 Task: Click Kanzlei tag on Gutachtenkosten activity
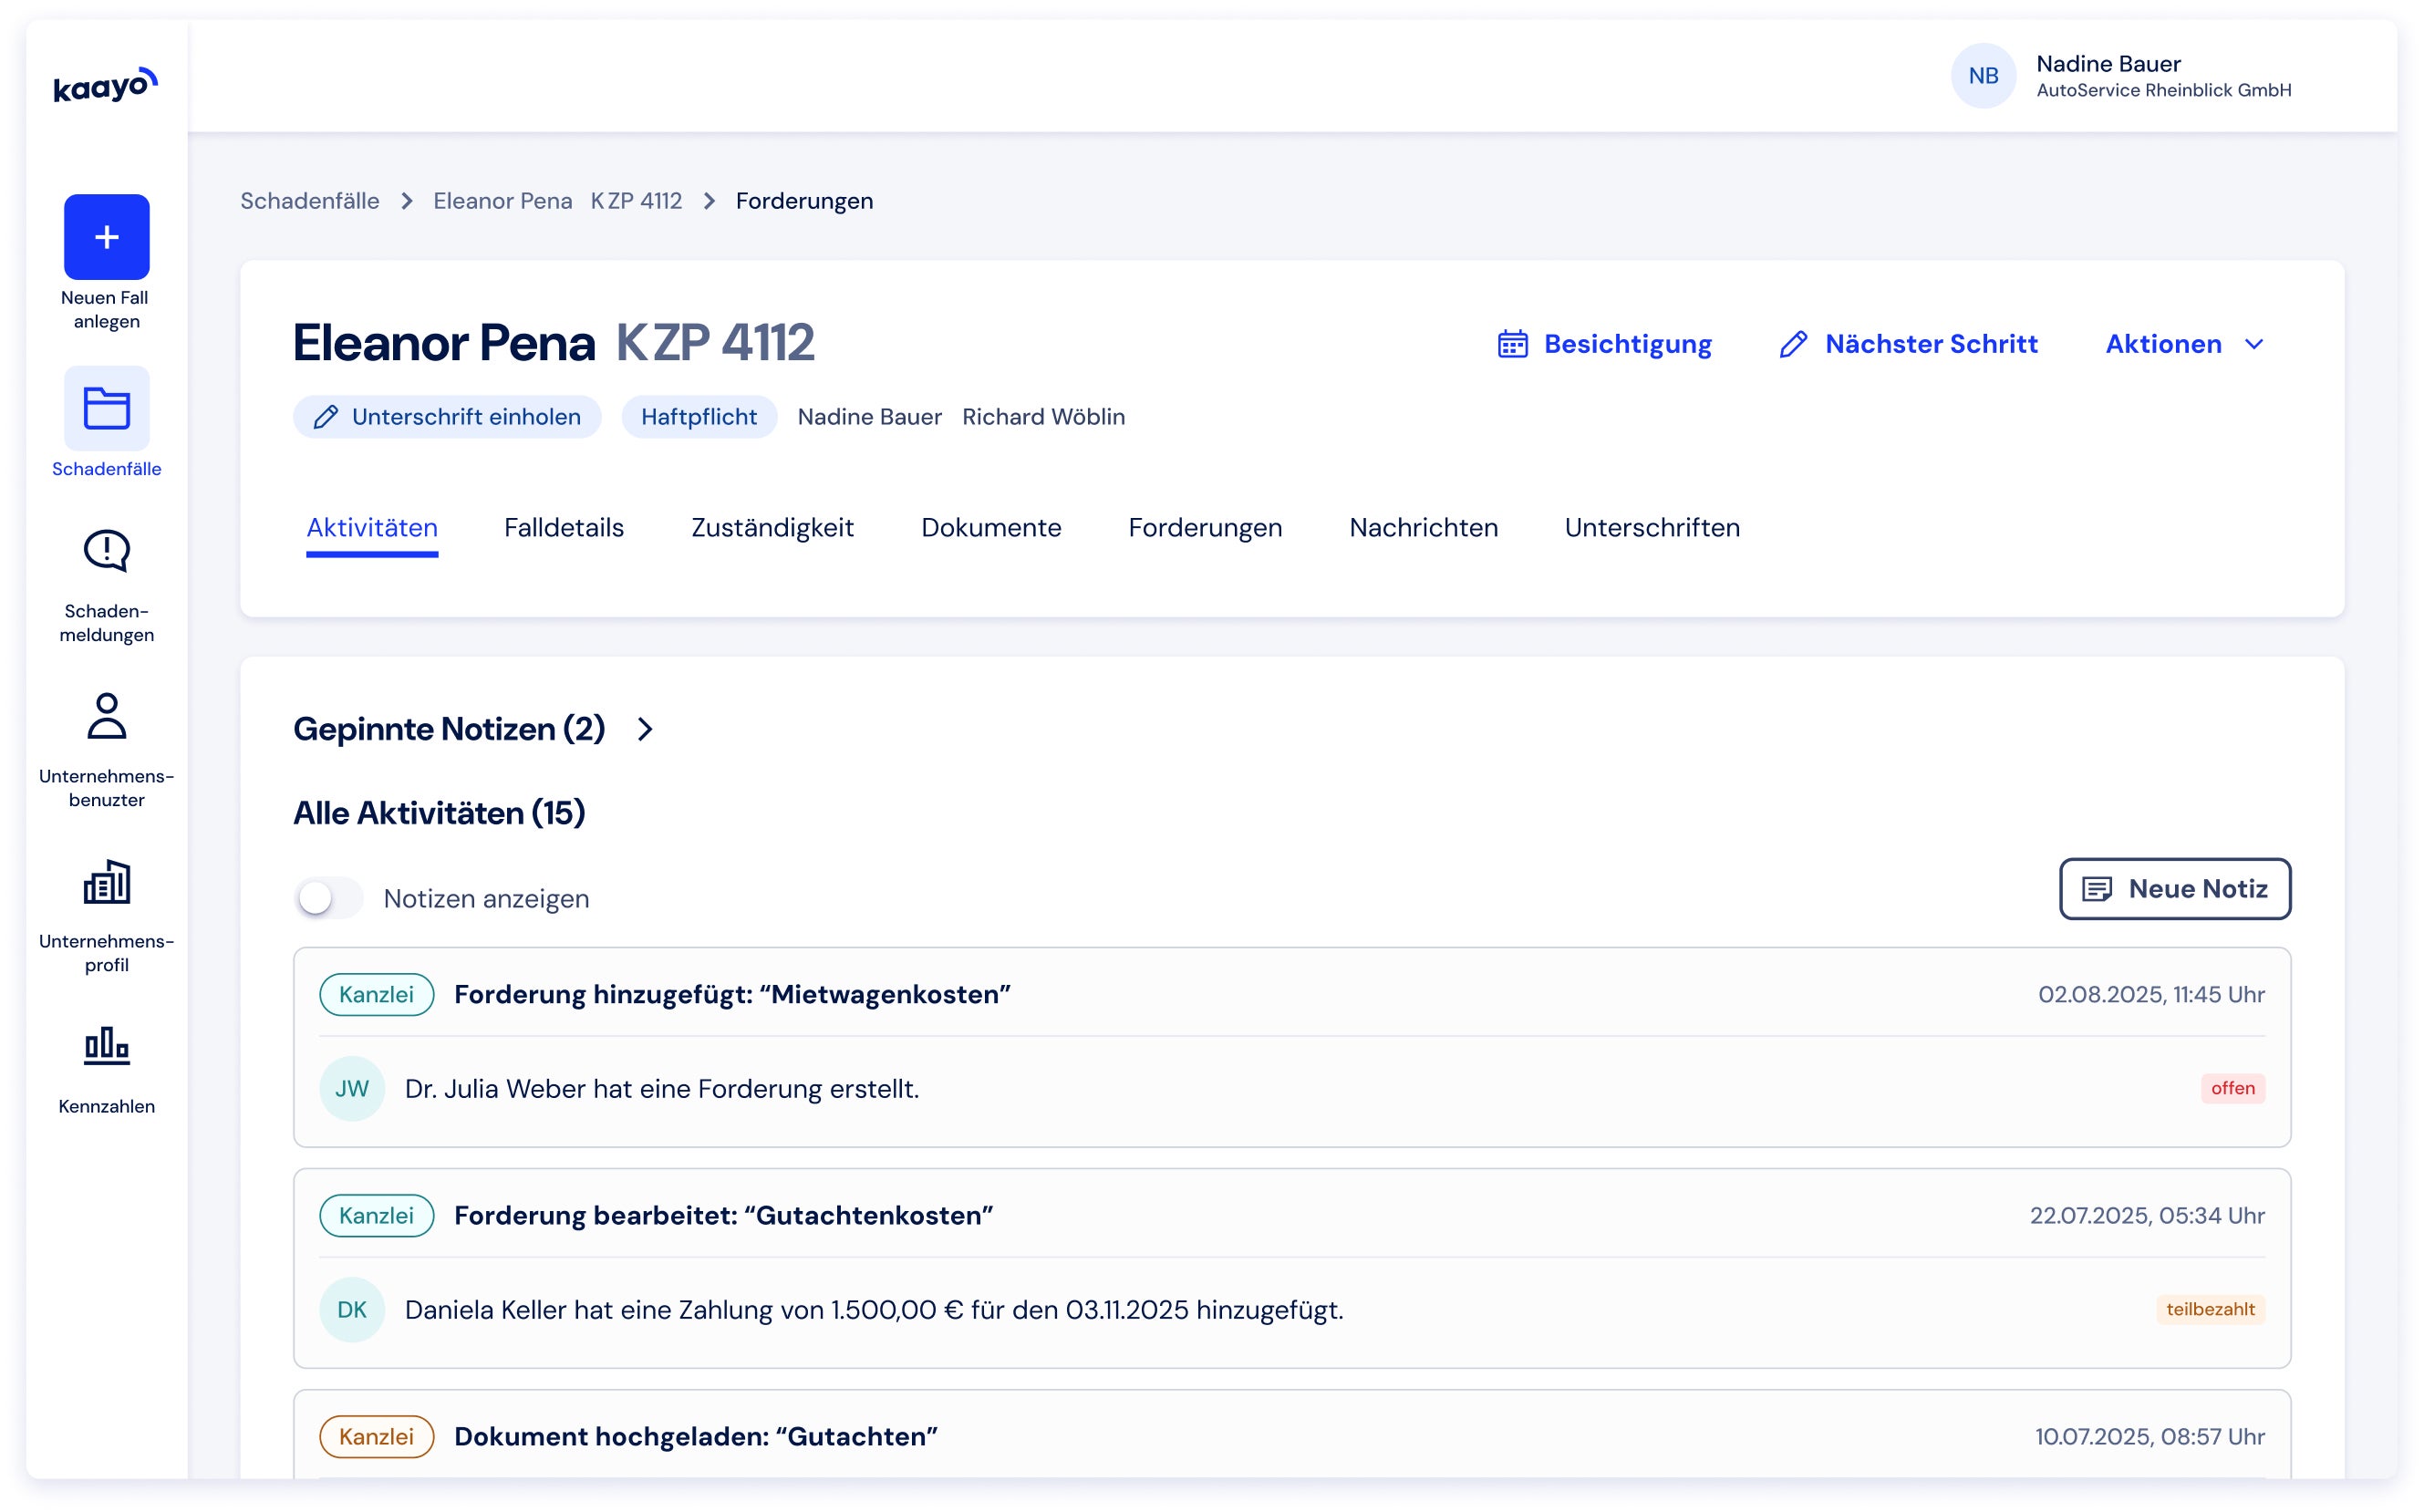tap(376, 1216)
